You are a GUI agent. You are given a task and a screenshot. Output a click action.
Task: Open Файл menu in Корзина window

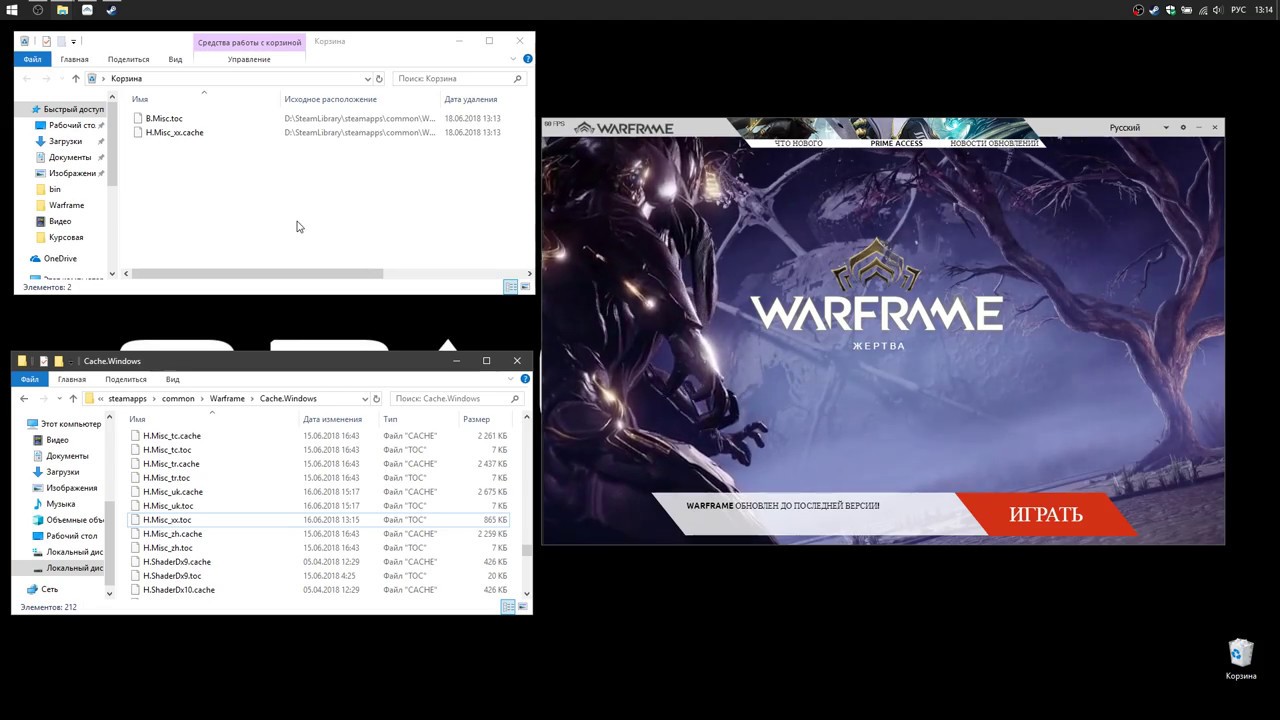click(33, 59)
